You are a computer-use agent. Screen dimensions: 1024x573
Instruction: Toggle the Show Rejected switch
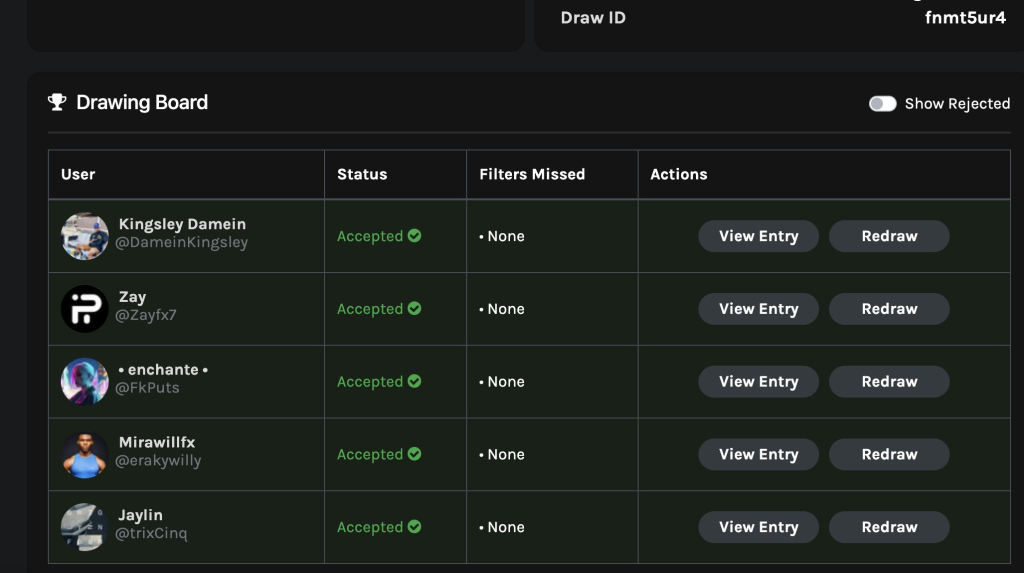point(882,103)
